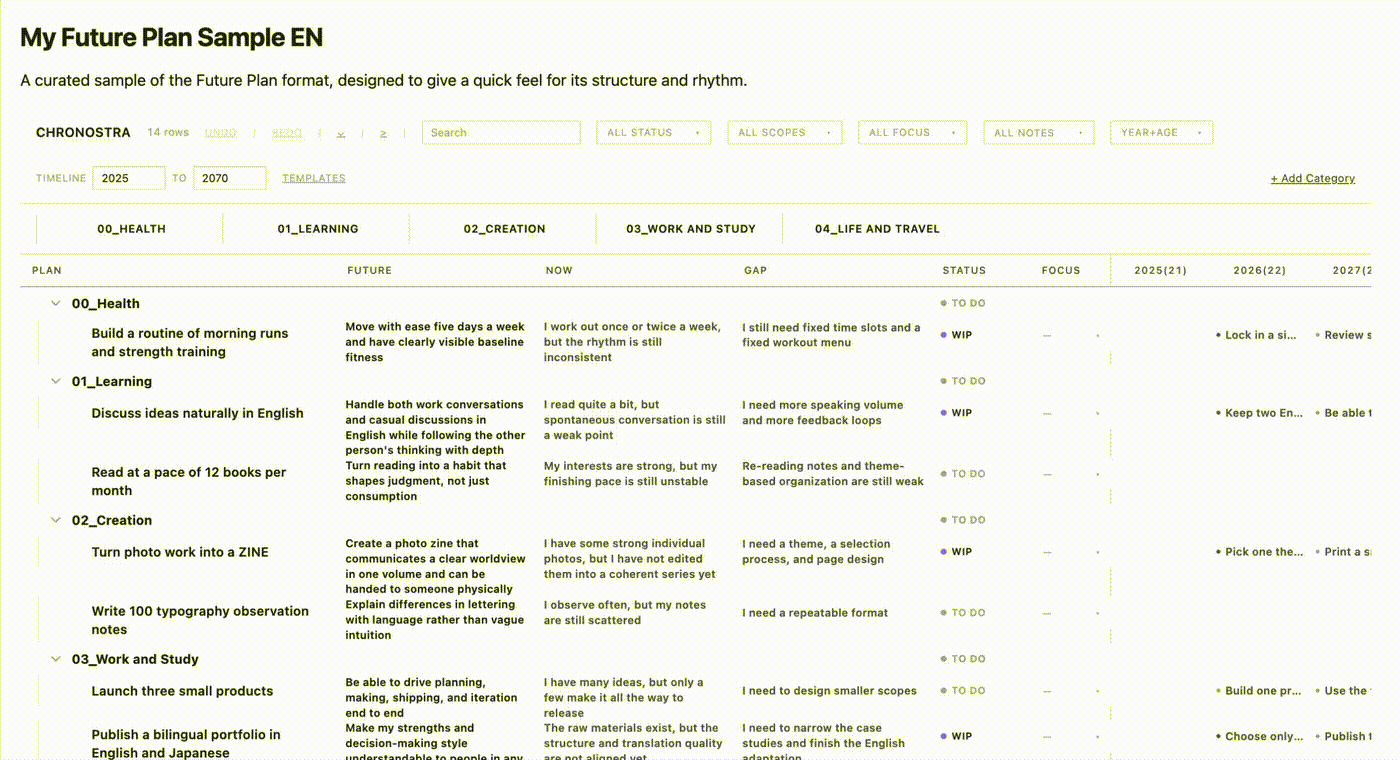
Task: Select plan 'Write 100 typography observation notes'
Action: coord(200,621)
